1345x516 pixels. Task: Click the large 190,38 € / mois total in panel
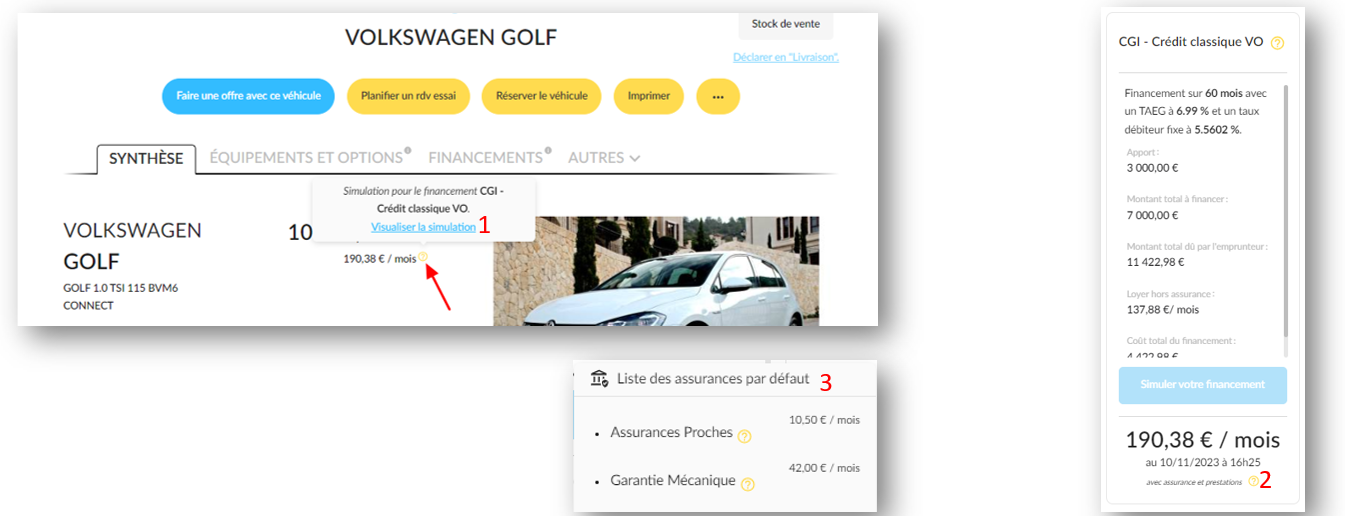[1203, 440]
